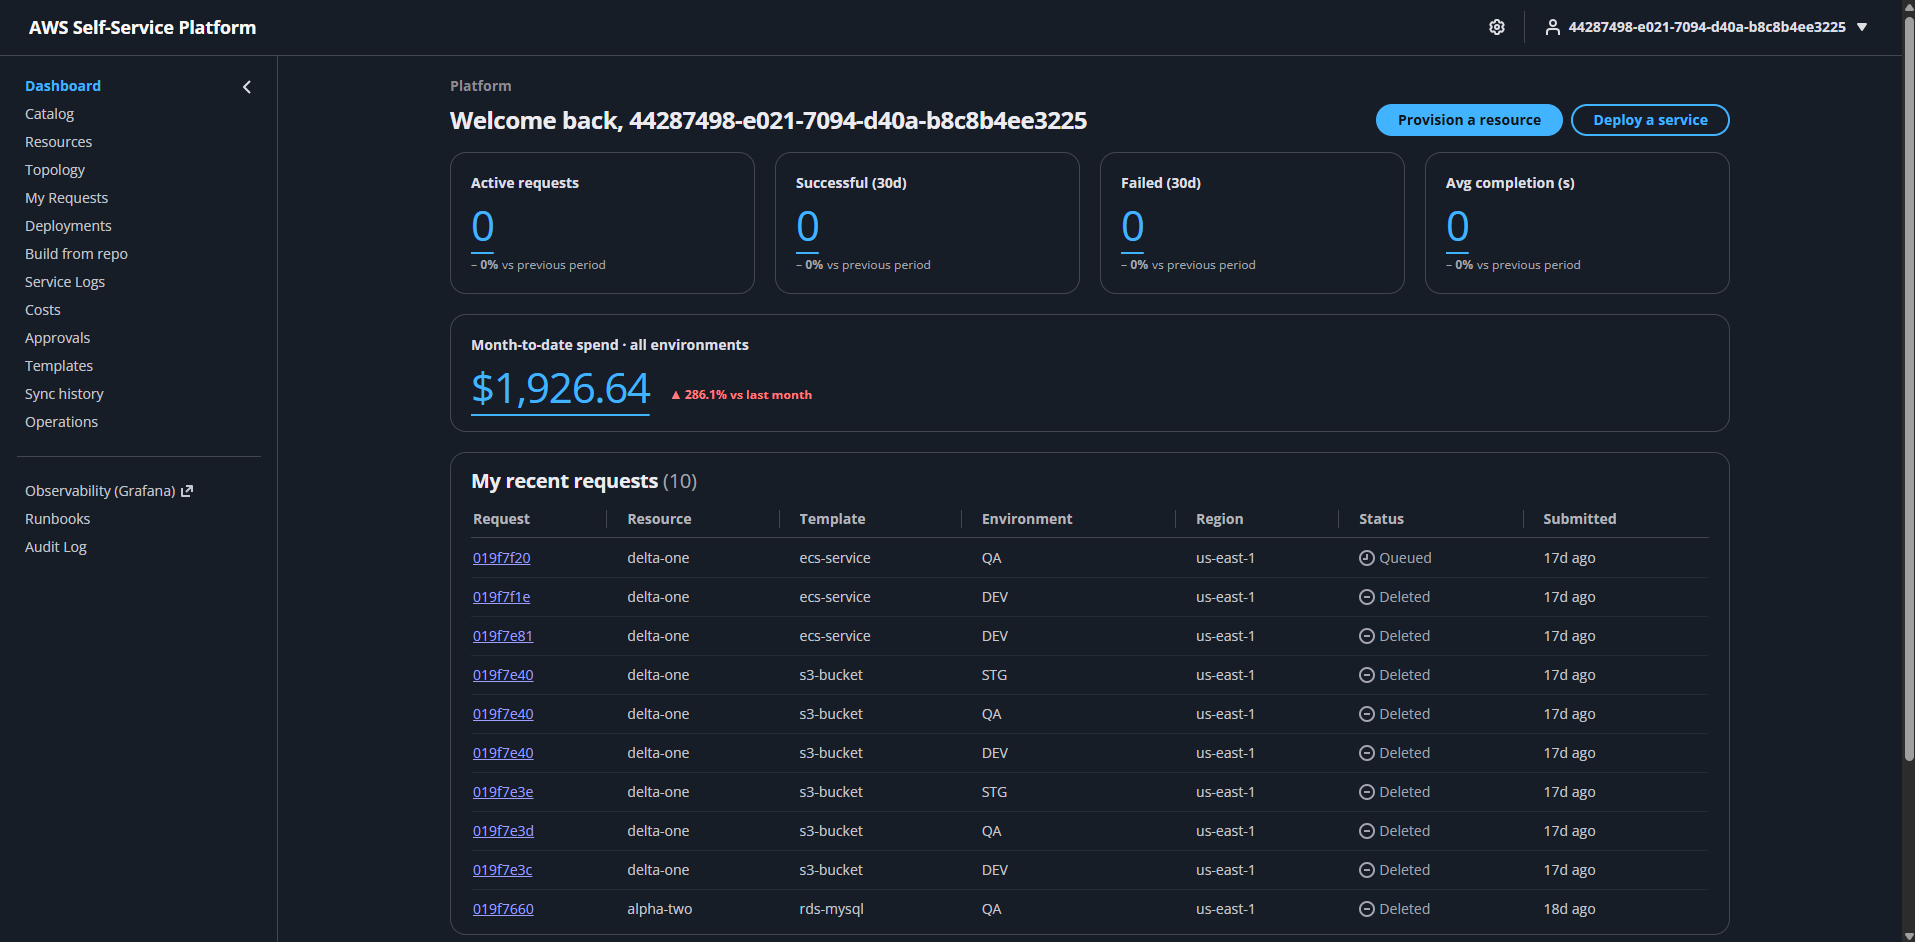Sort by the Request column header
1915x942 pixels.
(x=501, y=519)
